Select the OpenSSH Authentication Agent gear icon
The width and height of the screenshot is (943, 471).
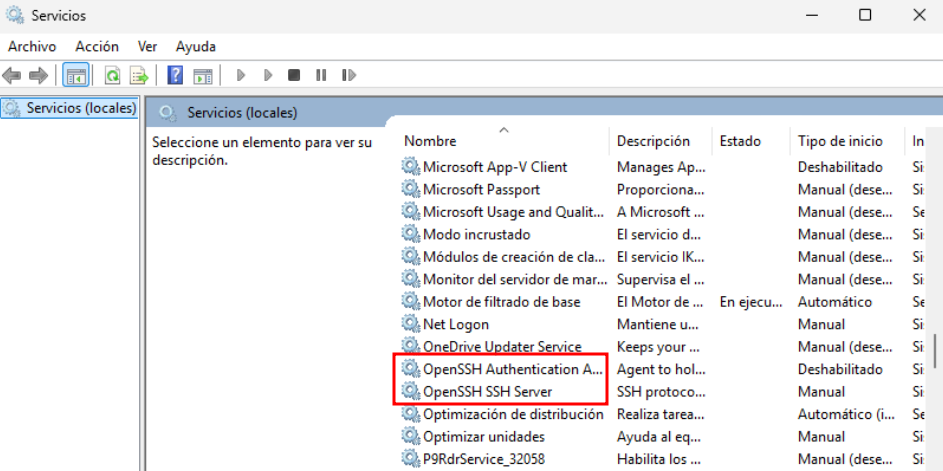click(410, 369)
